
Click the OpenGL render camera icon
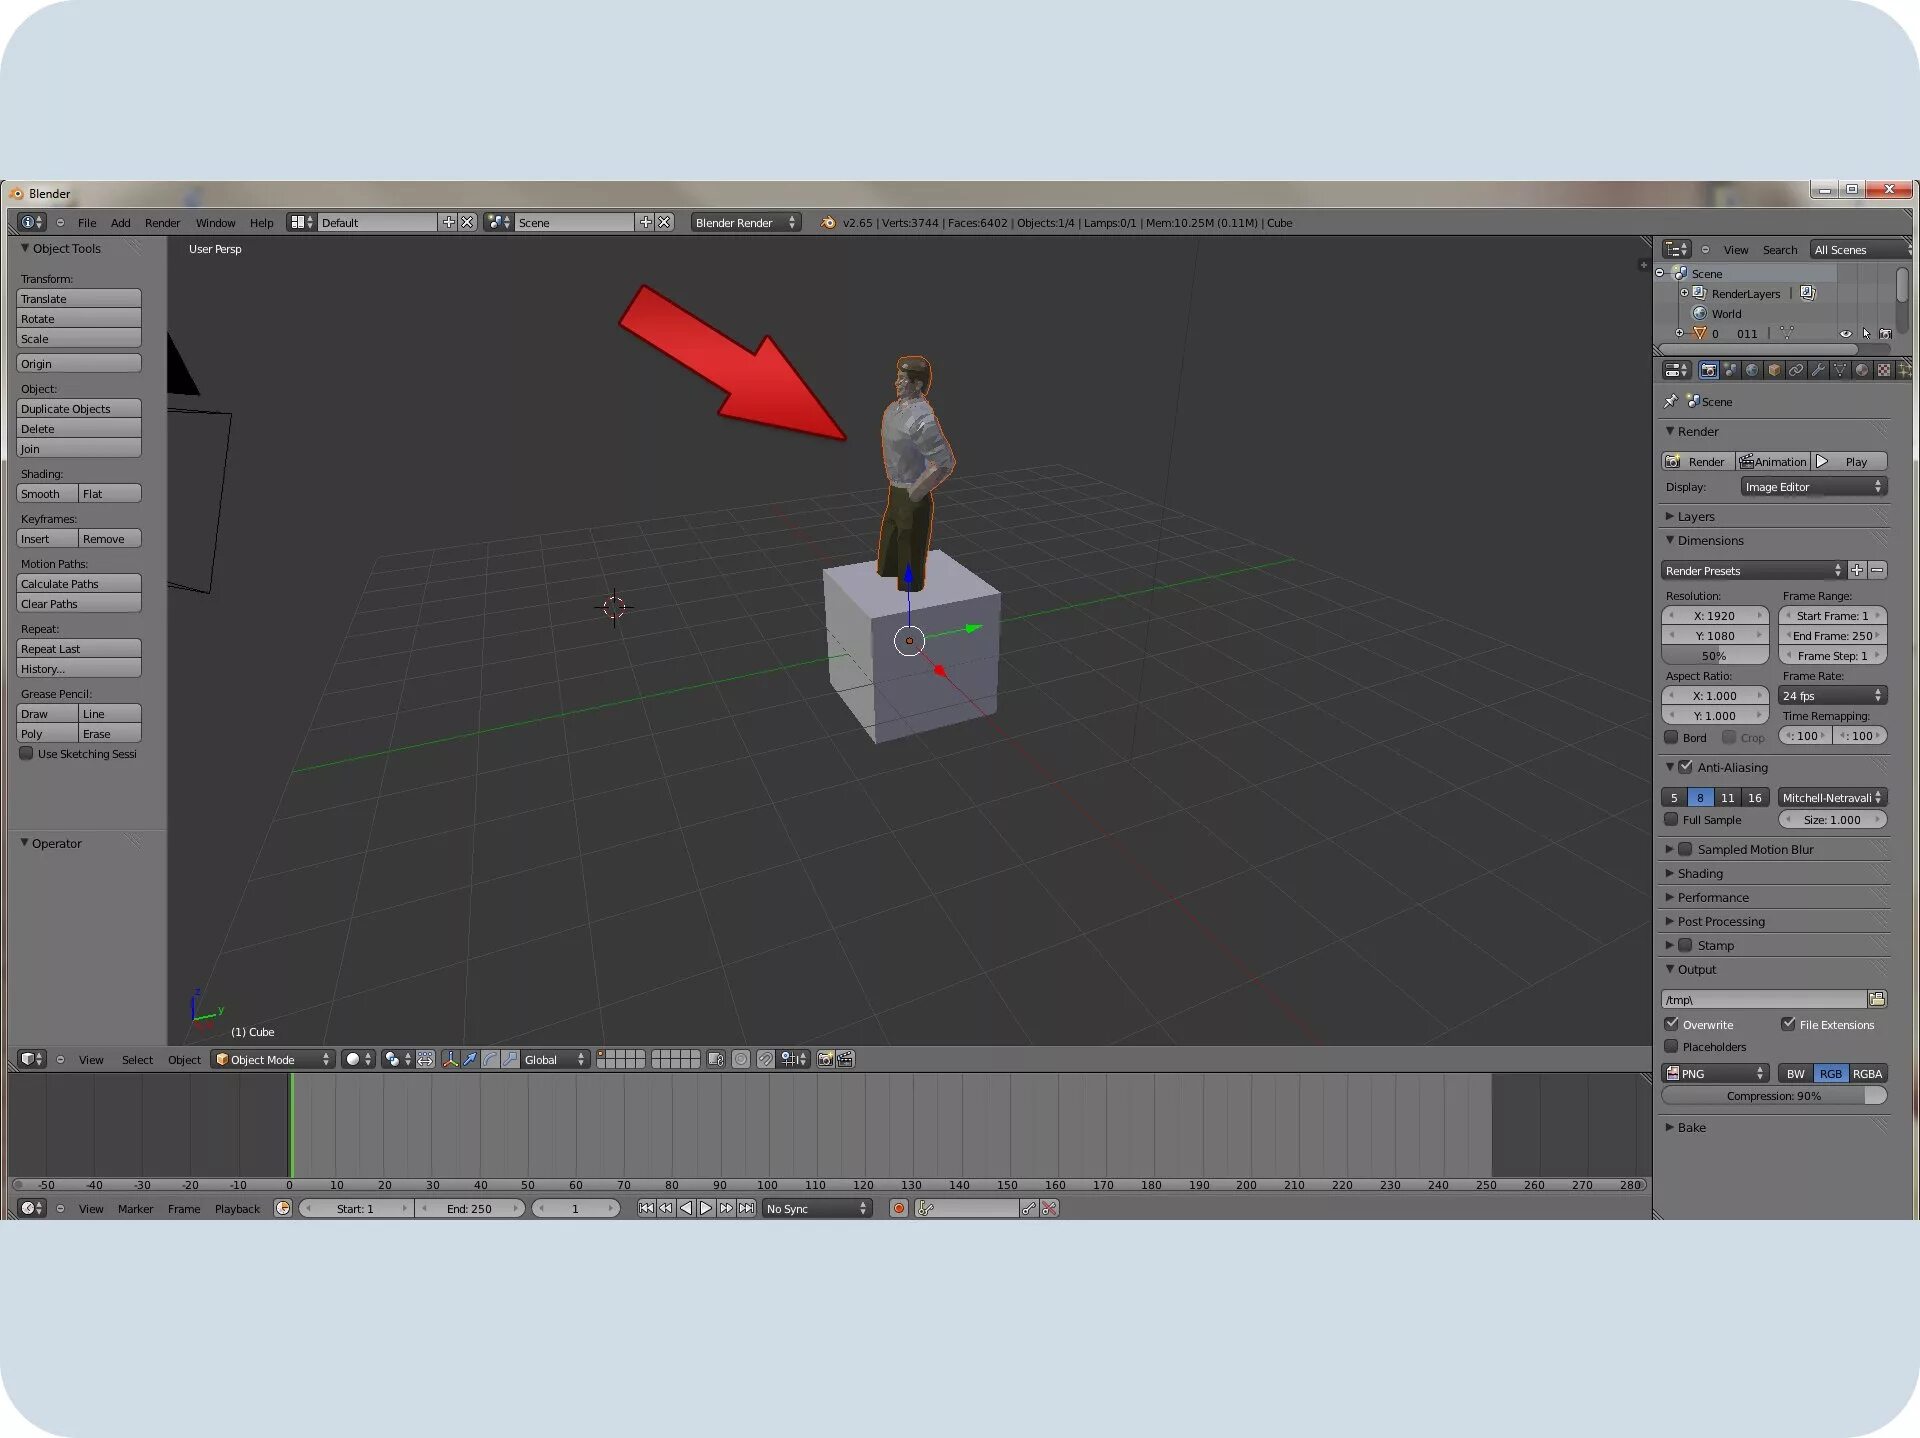tap(825, 1059)
